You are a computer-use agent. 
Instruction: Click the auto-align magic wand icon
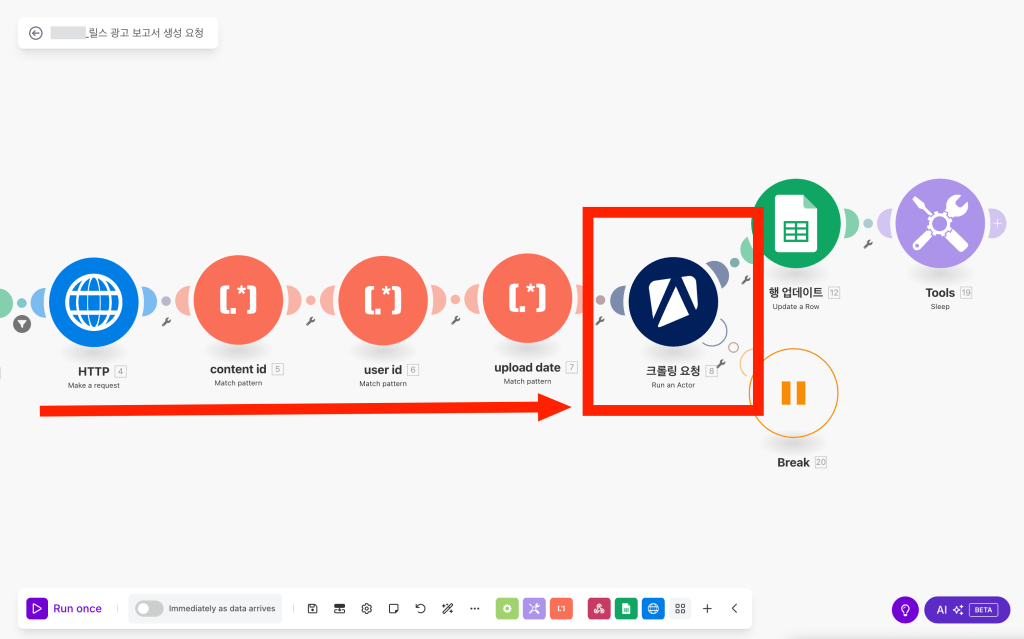pyautogui.click(x=447, y=608)
